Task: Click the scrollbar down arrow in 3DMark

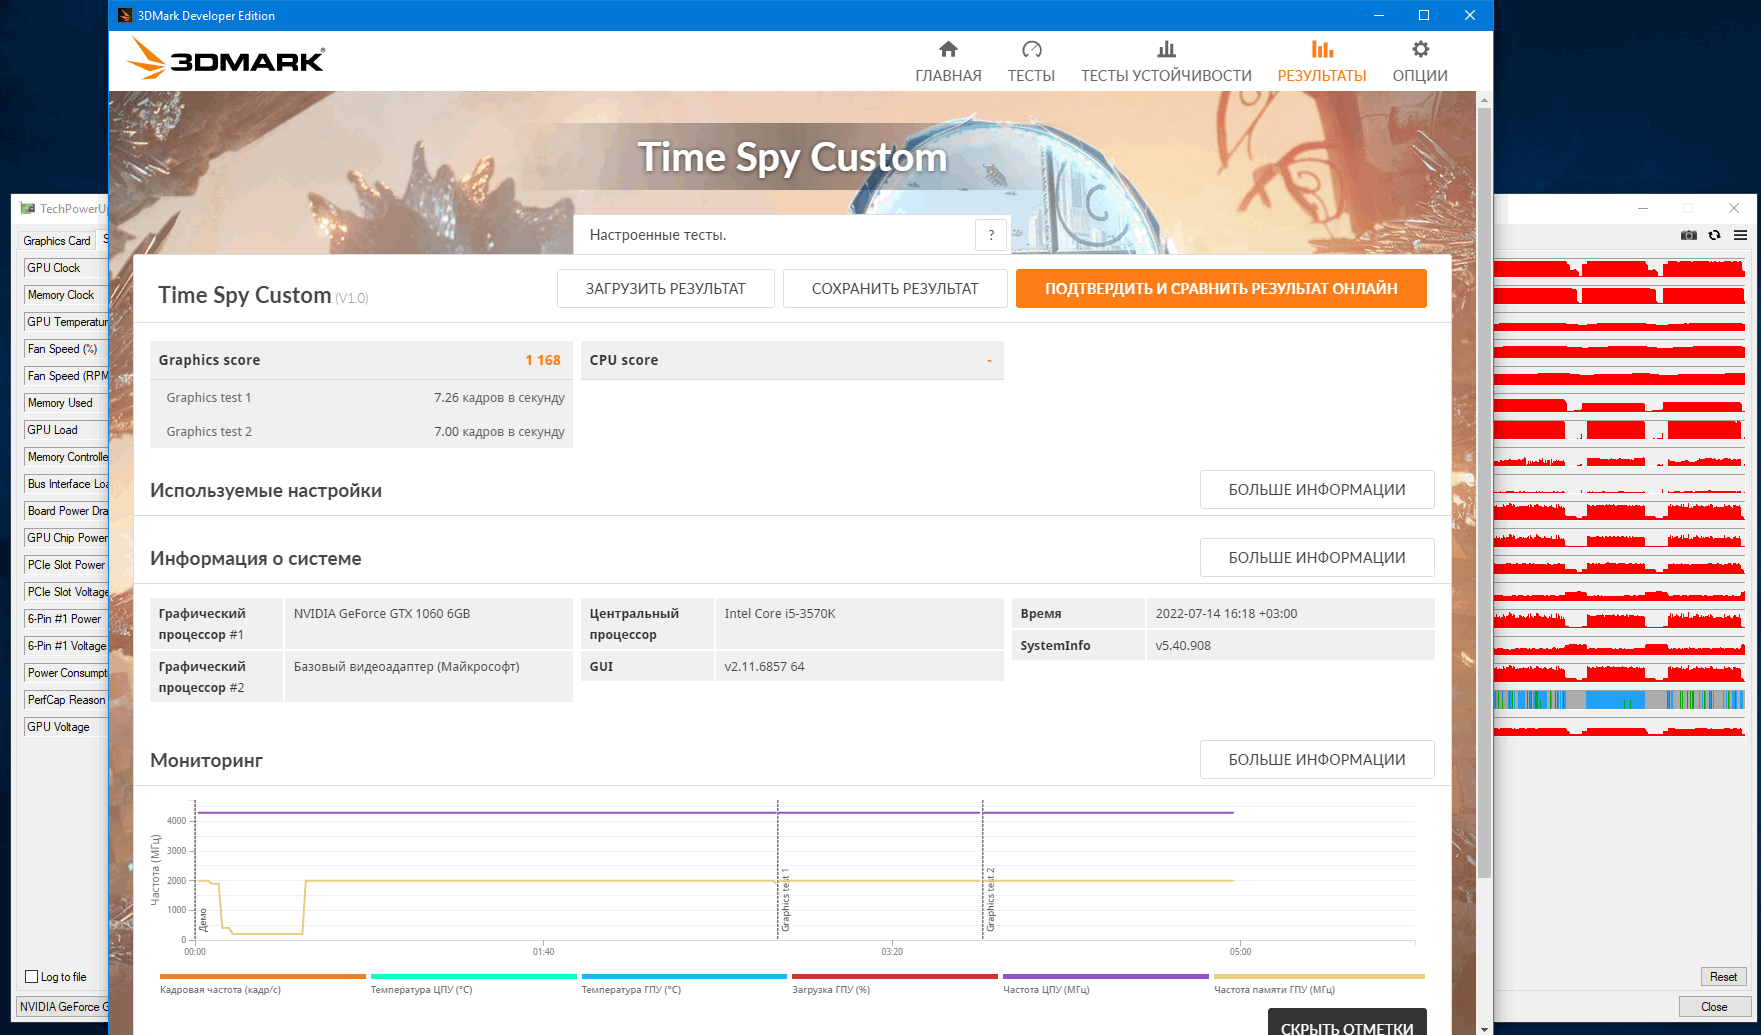Action: (x=1484, y=1027)
